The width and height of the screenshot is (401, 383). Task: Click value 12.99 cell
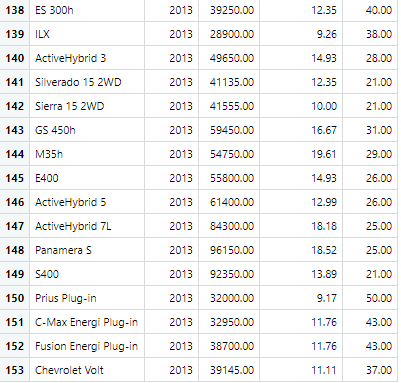(301, 202)
